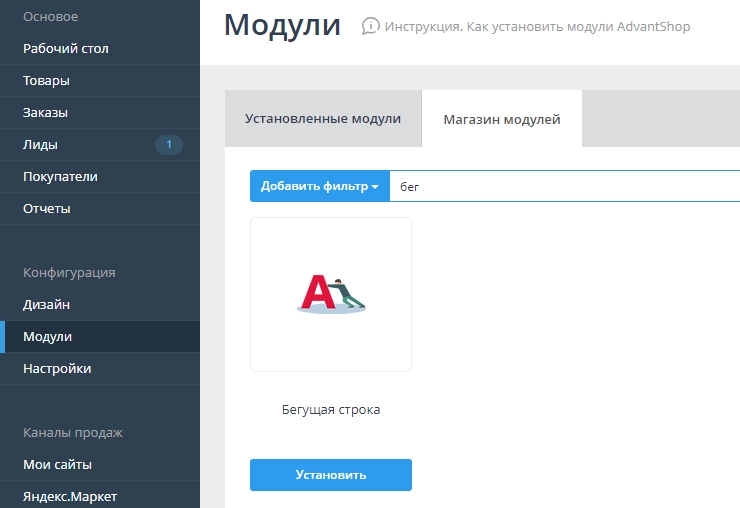Open the Покупатели sidebar item
Screen dimensions: 740x508
click(x=60, y=177)
